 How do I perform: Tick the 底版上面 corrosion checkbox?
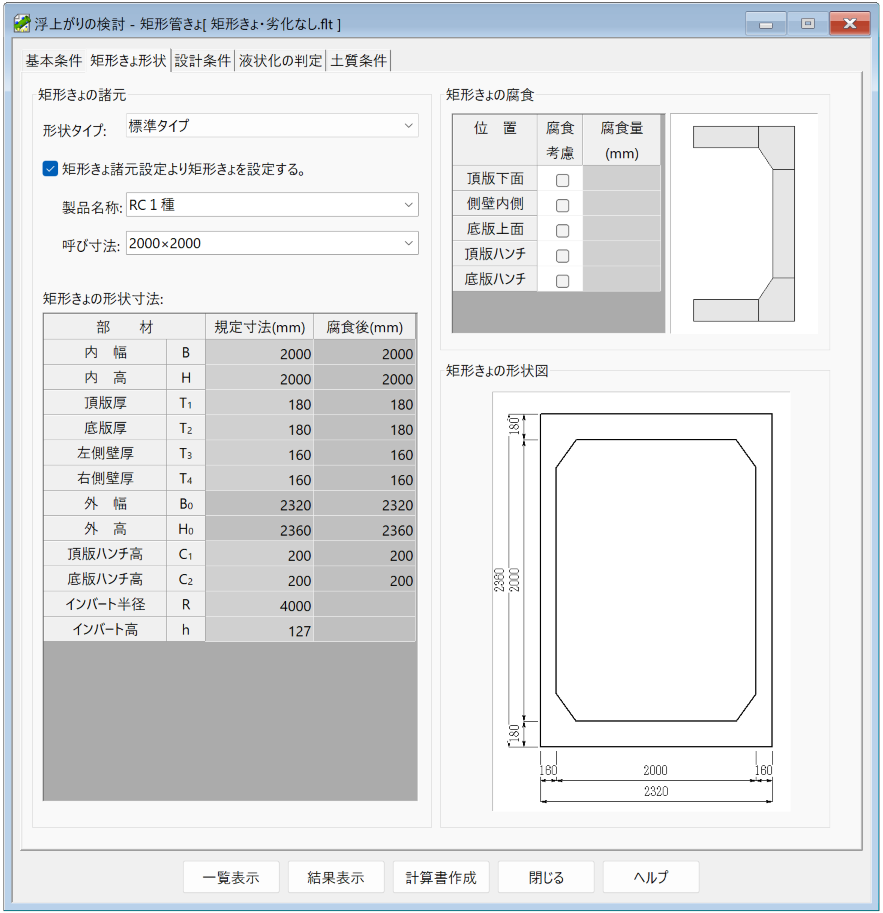(562, 231)
